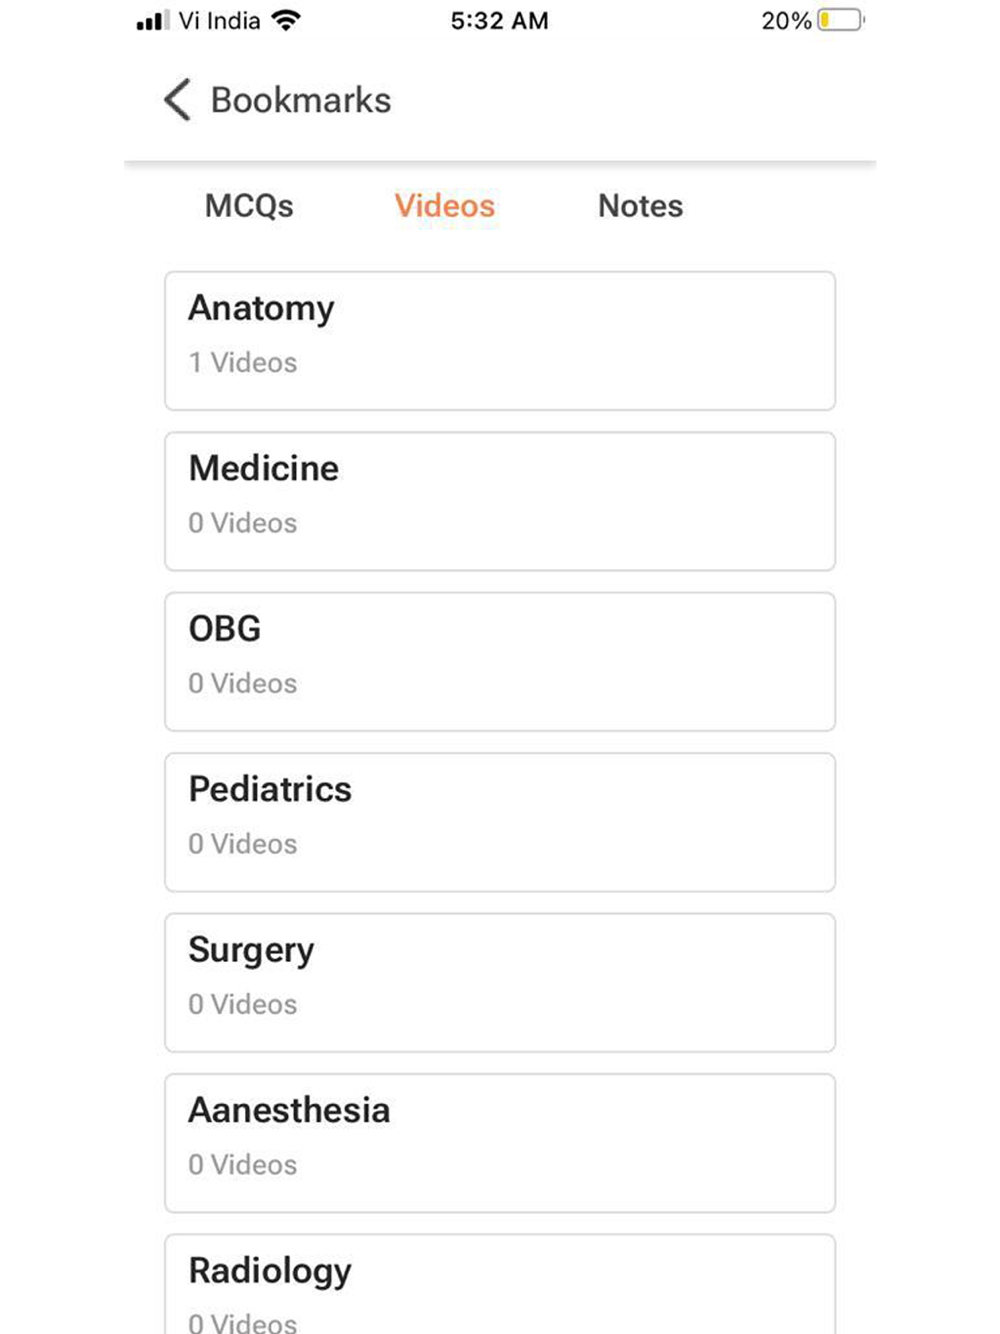Tap the back arrow icon
The width and height of the screenshot is (1000, 1334).
pyautogui.click(x=177, y=100)
